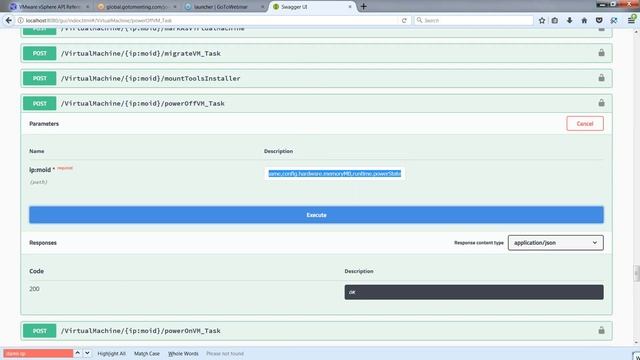The image size is (640, 360).
Task: Click the POST badge of powerOnVM_Task
Action: coord(40,331)
